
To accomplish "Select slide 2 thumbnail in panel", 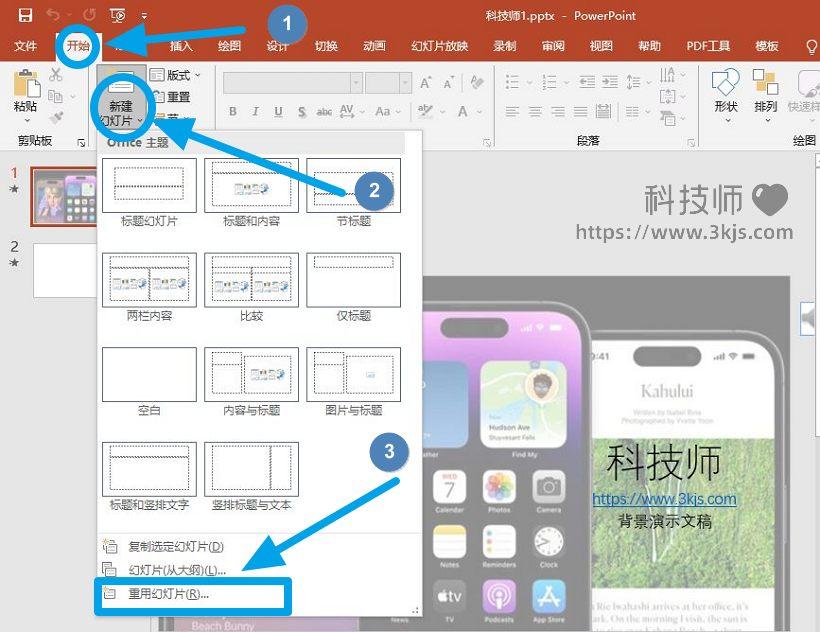I will 65,270.
